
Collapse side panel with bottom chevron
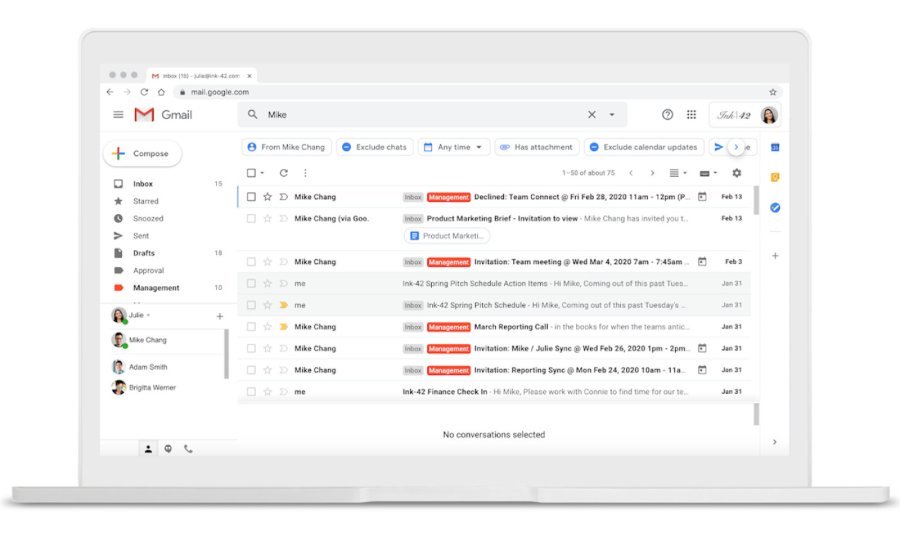(x=775, y=442)
